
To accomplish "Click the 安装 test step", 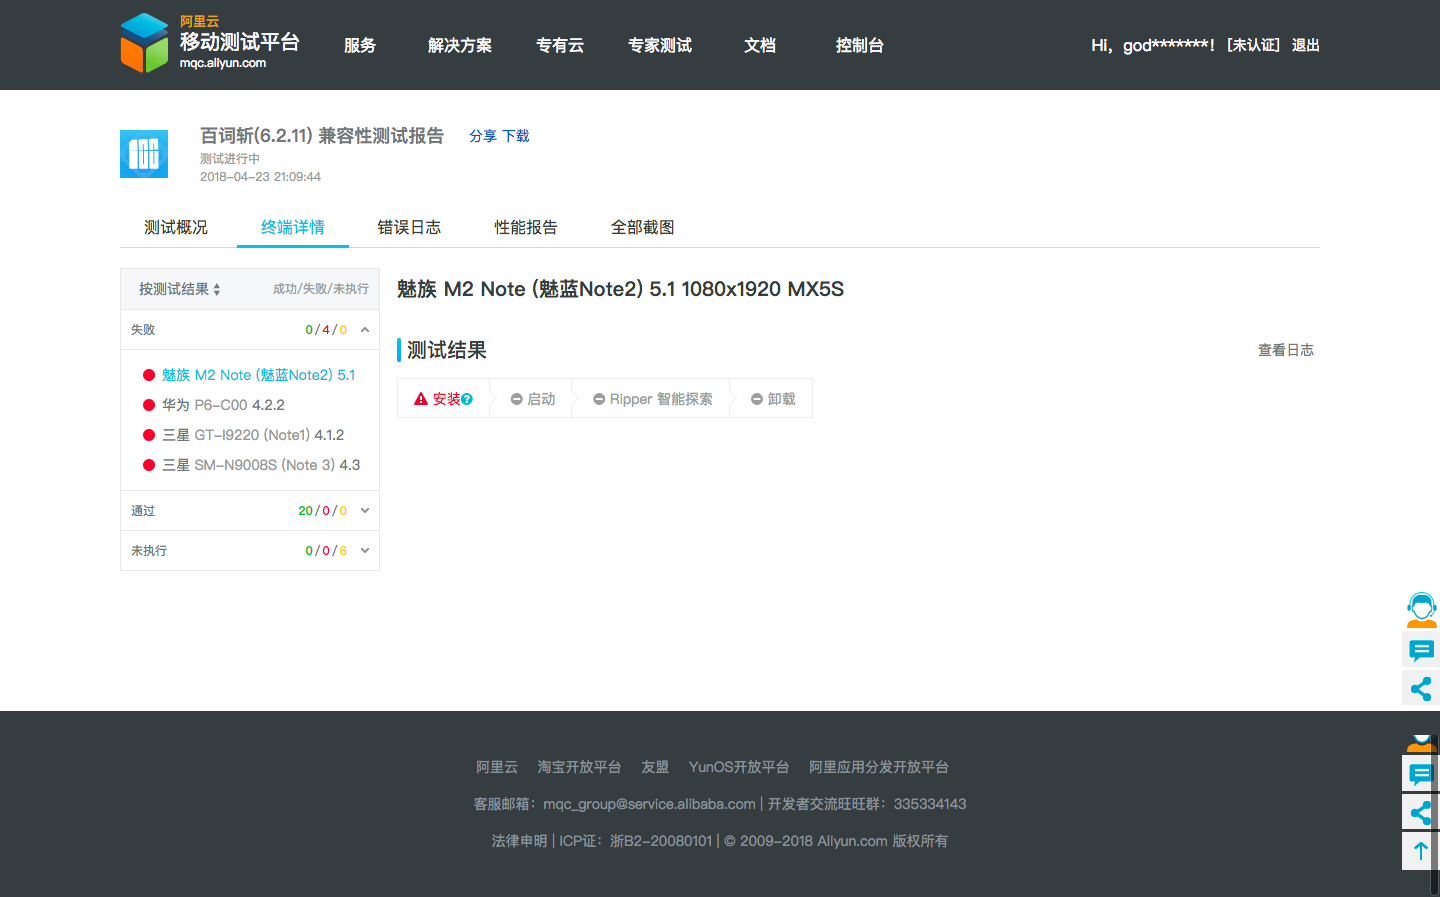I will tap(443, 398).
